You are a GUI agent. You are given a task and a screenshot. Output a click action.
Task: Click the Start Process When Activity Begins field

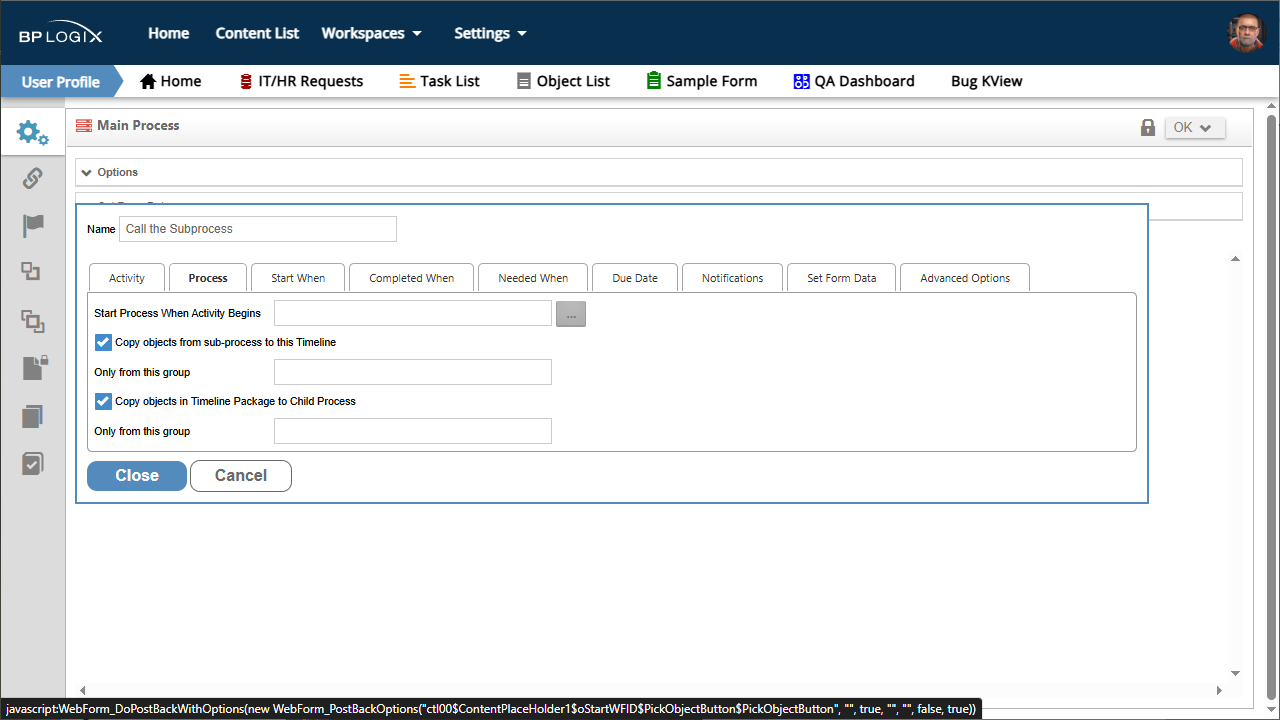pos(413,313)
